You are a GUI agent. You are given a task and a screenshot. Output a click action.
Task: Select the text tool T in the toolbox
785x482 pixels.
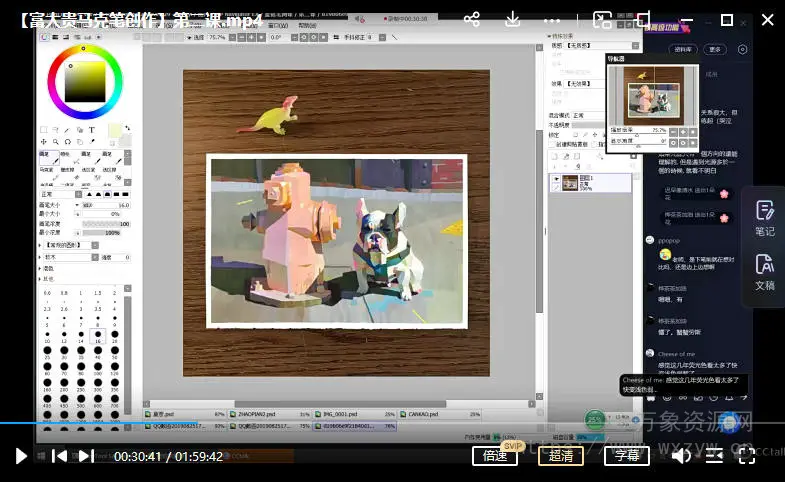pos(92,130)
